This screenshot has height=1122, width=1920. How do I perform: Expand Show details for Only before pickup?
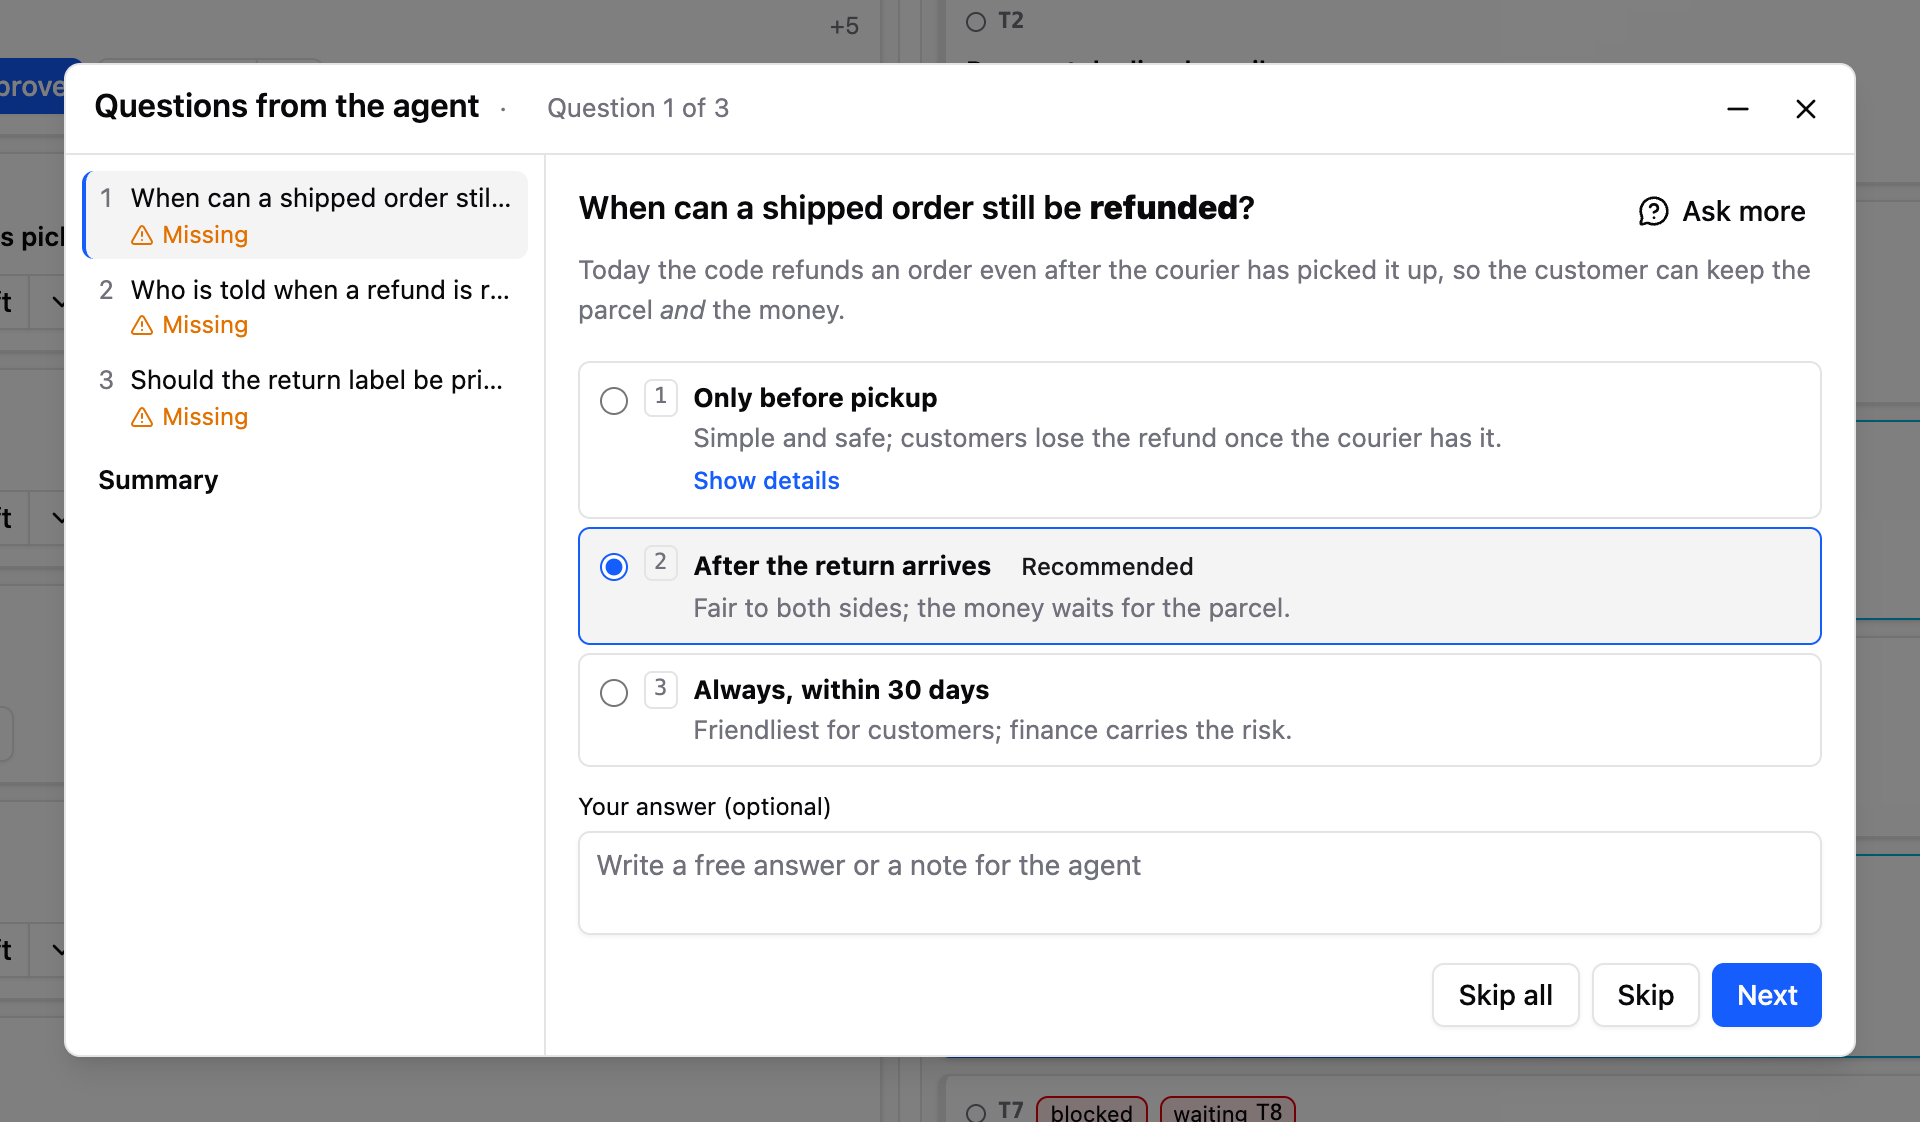766,481
